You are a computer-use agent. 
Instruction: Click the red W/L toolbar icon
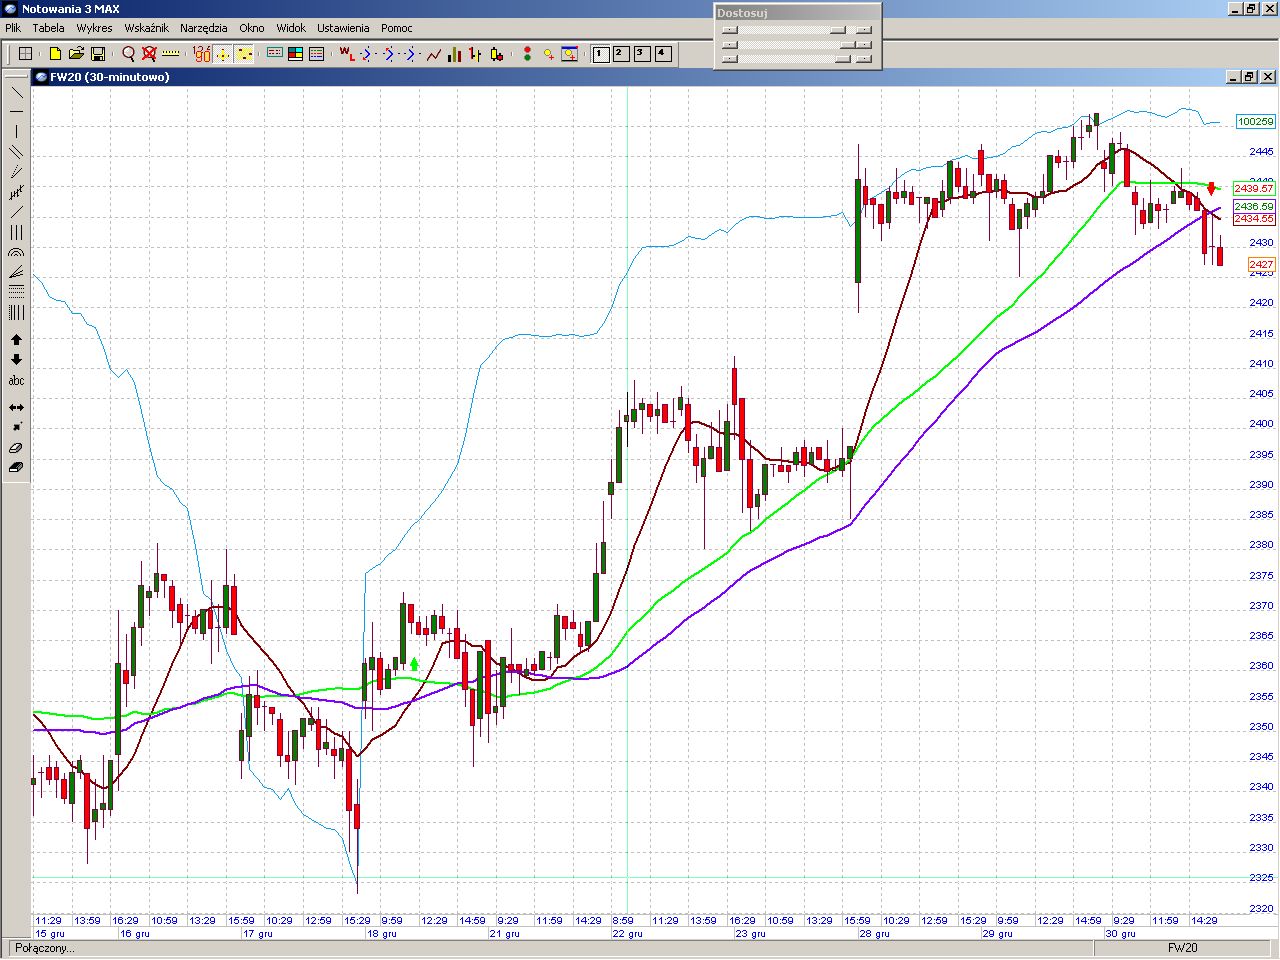click(x=346, y=54)
